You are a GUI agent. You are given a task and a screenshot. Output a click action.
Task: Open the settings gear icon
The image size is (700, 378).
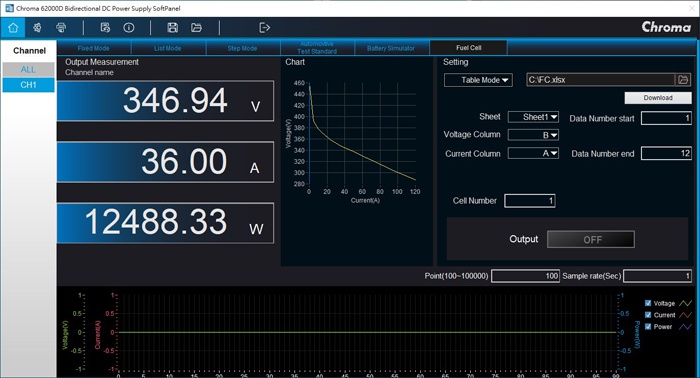coord(37,28)
